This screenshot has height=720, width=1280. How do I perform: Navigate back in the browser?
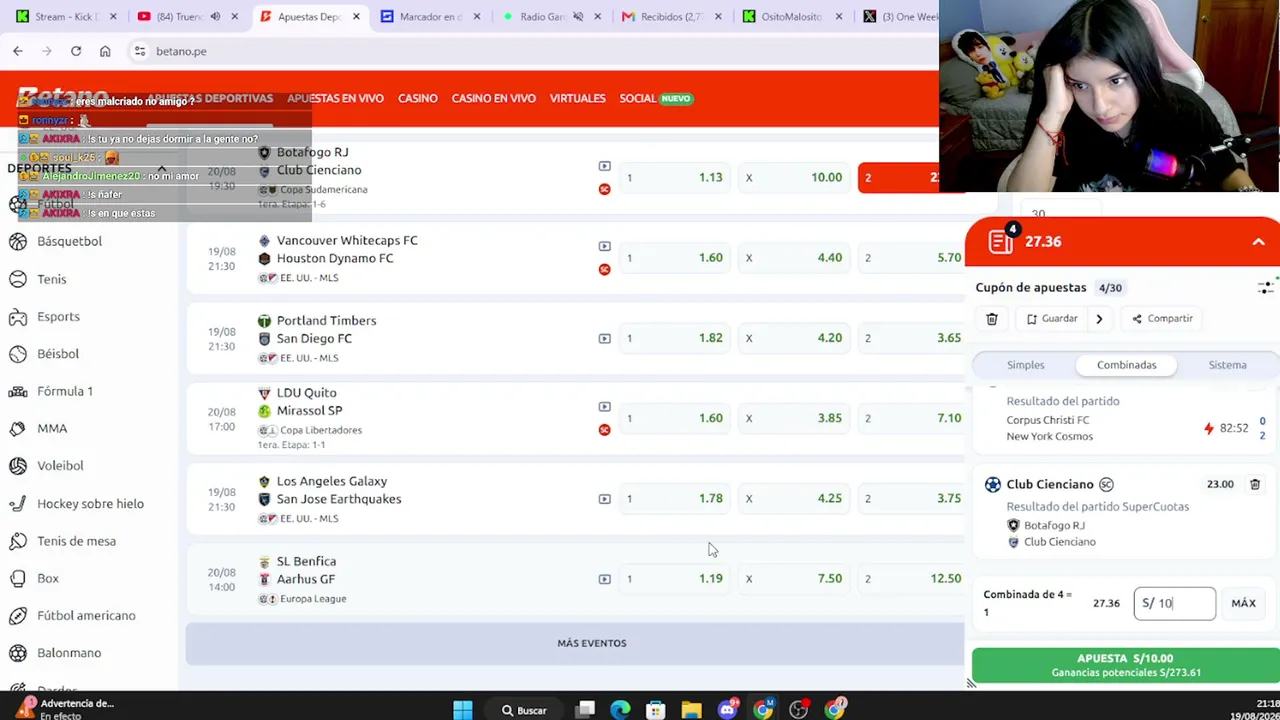tap(18, 51)
